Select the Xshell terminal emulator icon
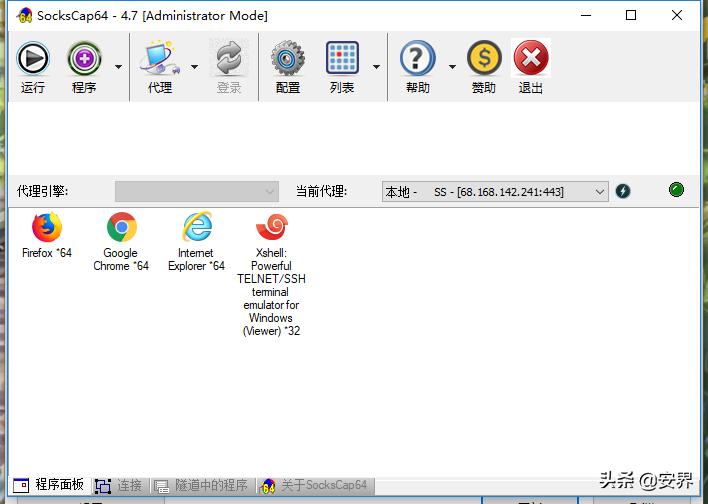Screen dimensions: 708x504 [271, 227]
